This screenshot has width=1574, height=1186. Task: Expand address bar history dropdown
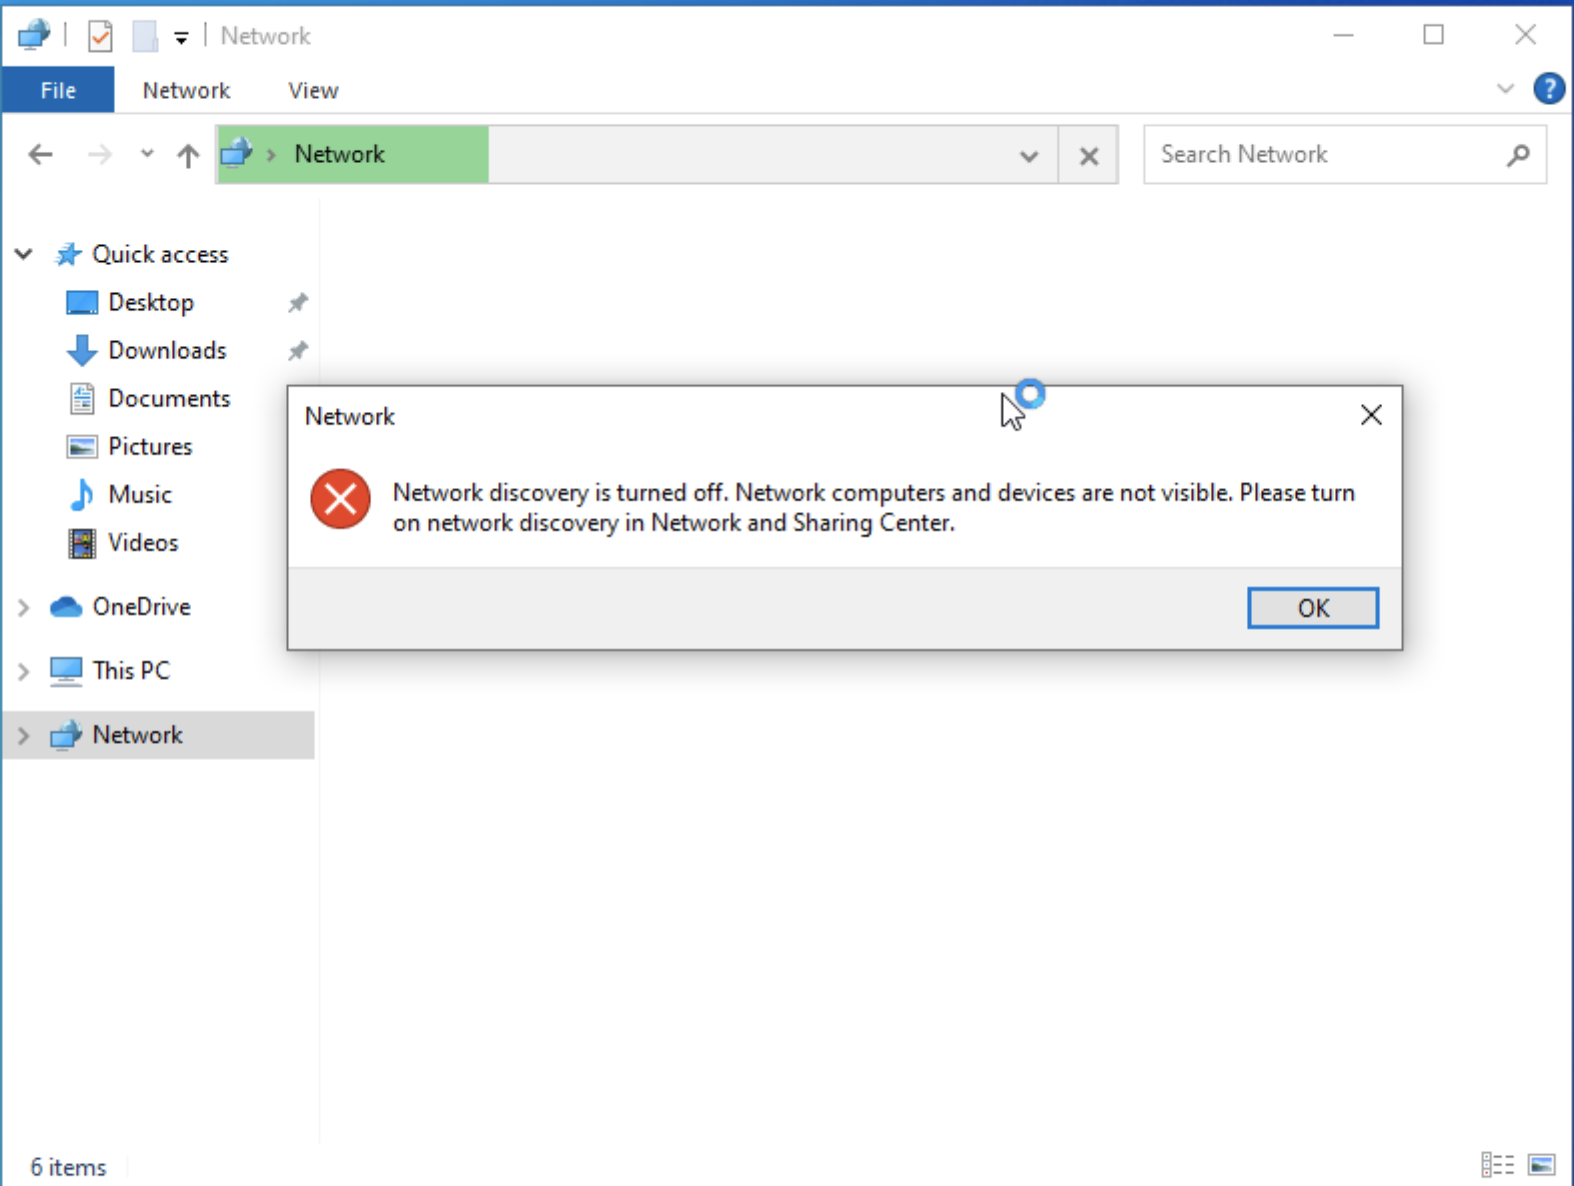coord(1028,156)
